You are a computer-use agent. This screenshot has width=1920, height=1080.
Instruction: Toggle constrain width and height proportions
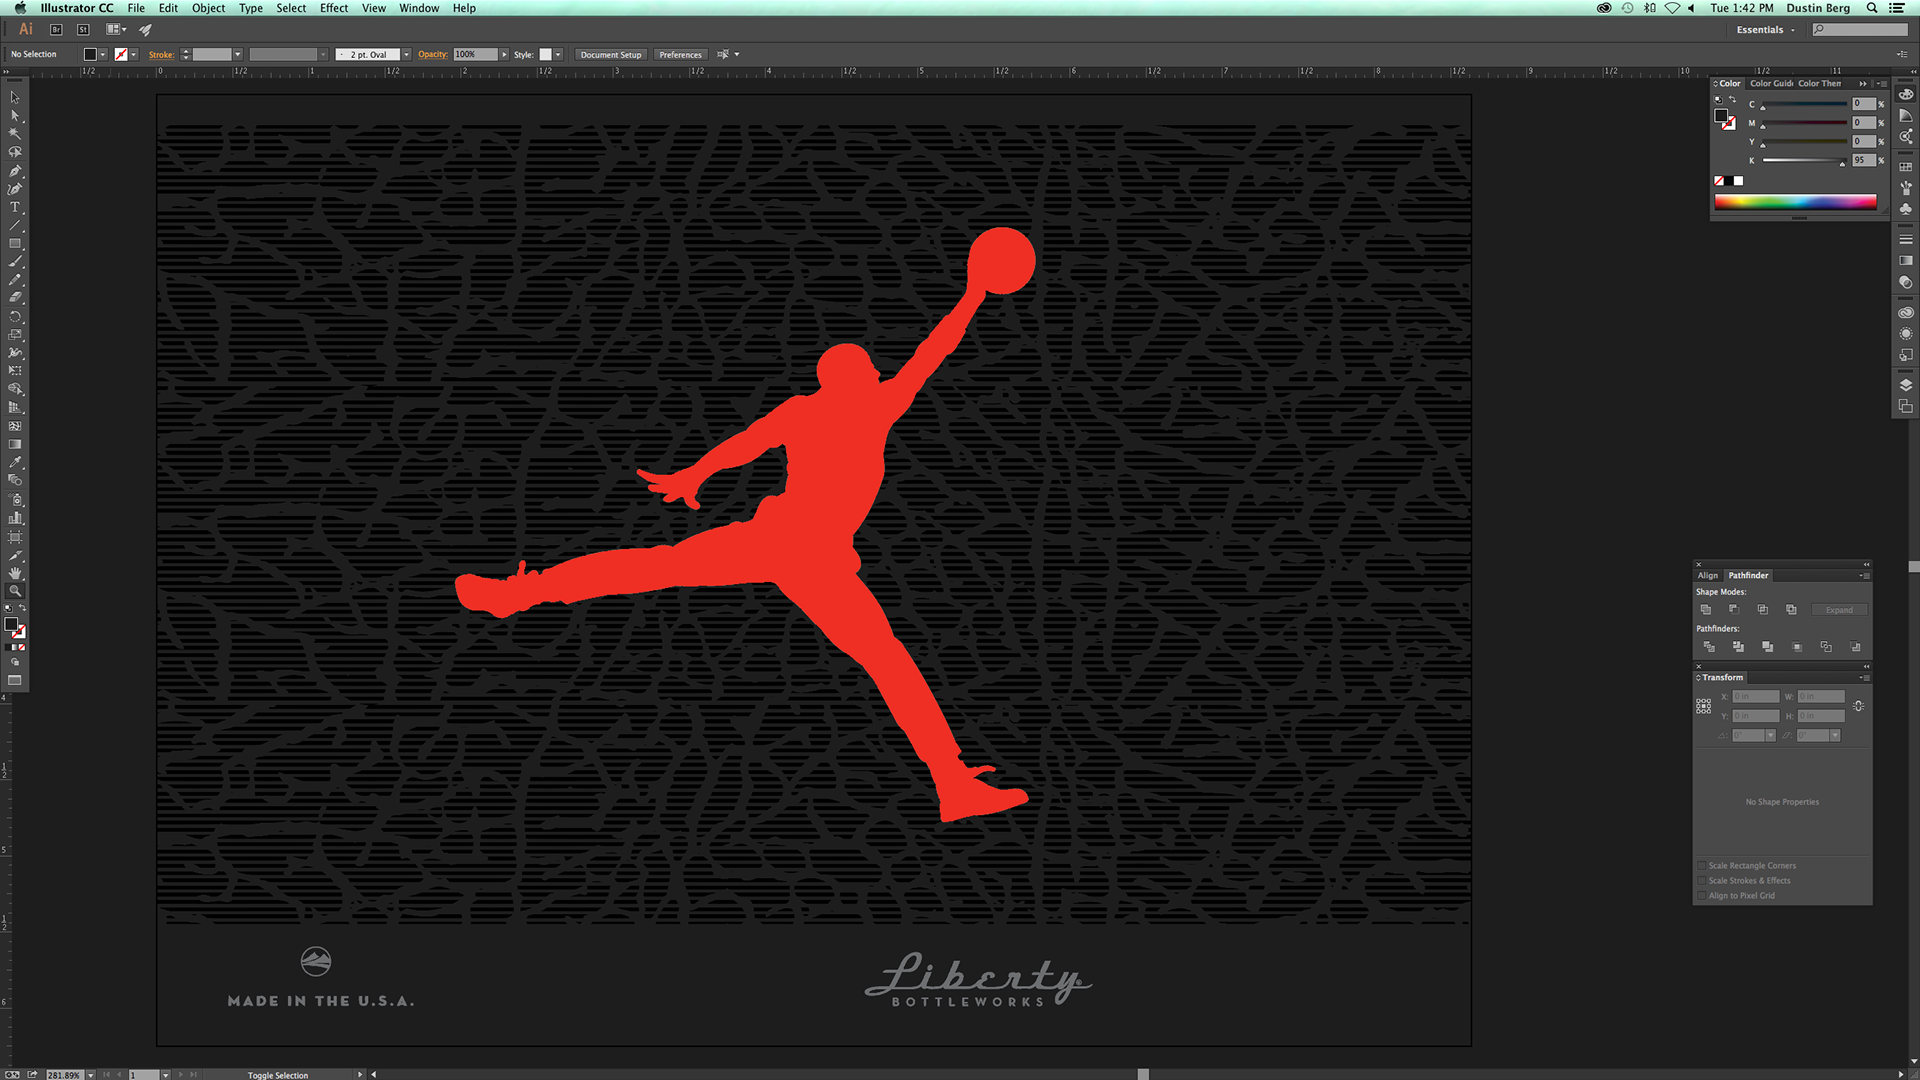tap(1858, 706)
